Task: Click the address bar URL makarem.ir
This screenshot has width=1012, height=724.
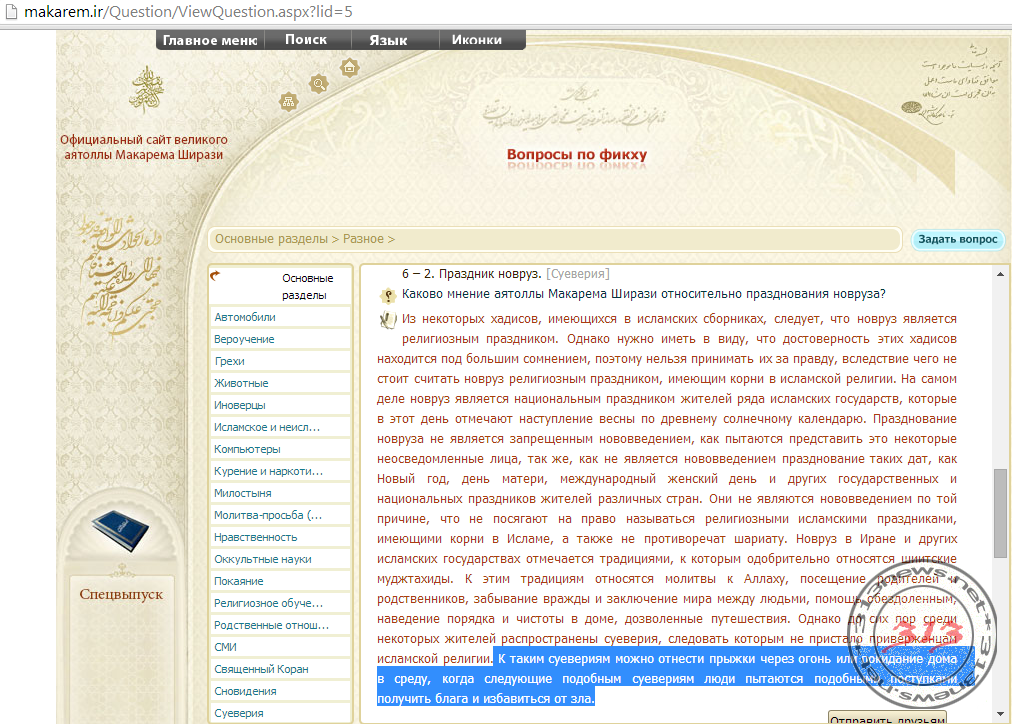Action: pyautogui.click(x=188, y=12)
